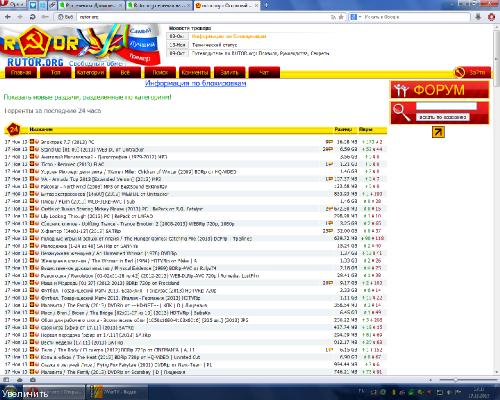The width and height of the screenshot is (500, 400).
Task: Open the Топ menu tab
Action: [56, 72]
